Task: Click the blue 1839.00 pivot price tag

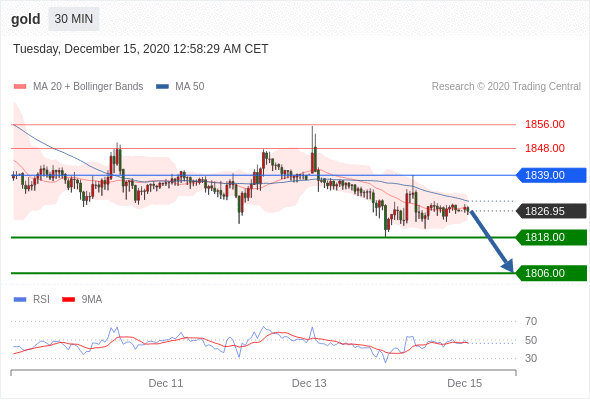Action: tap(551, 175)
